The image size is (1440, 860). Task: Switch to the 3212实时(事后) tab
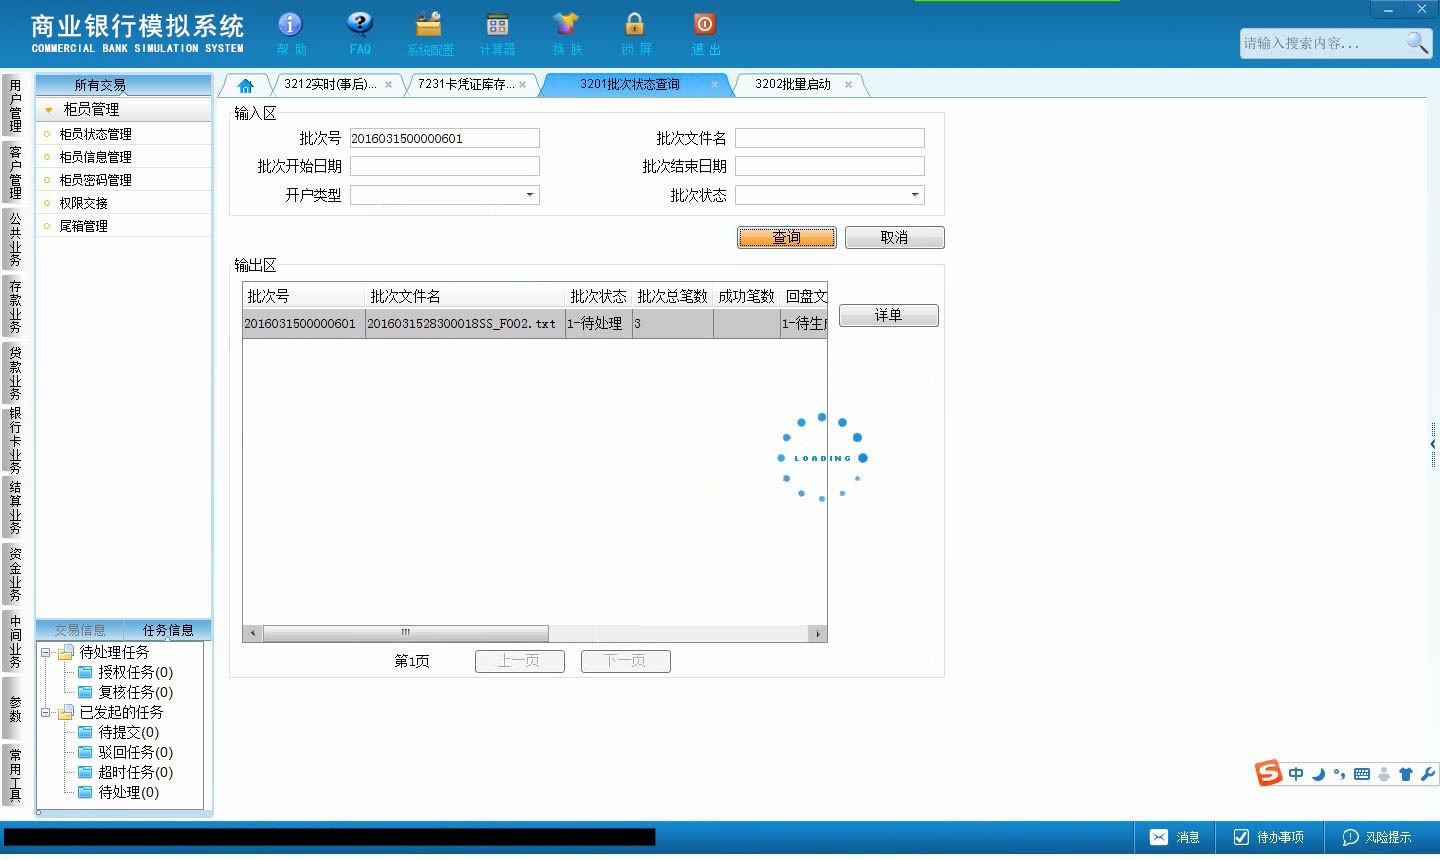[x=330, y=85]
